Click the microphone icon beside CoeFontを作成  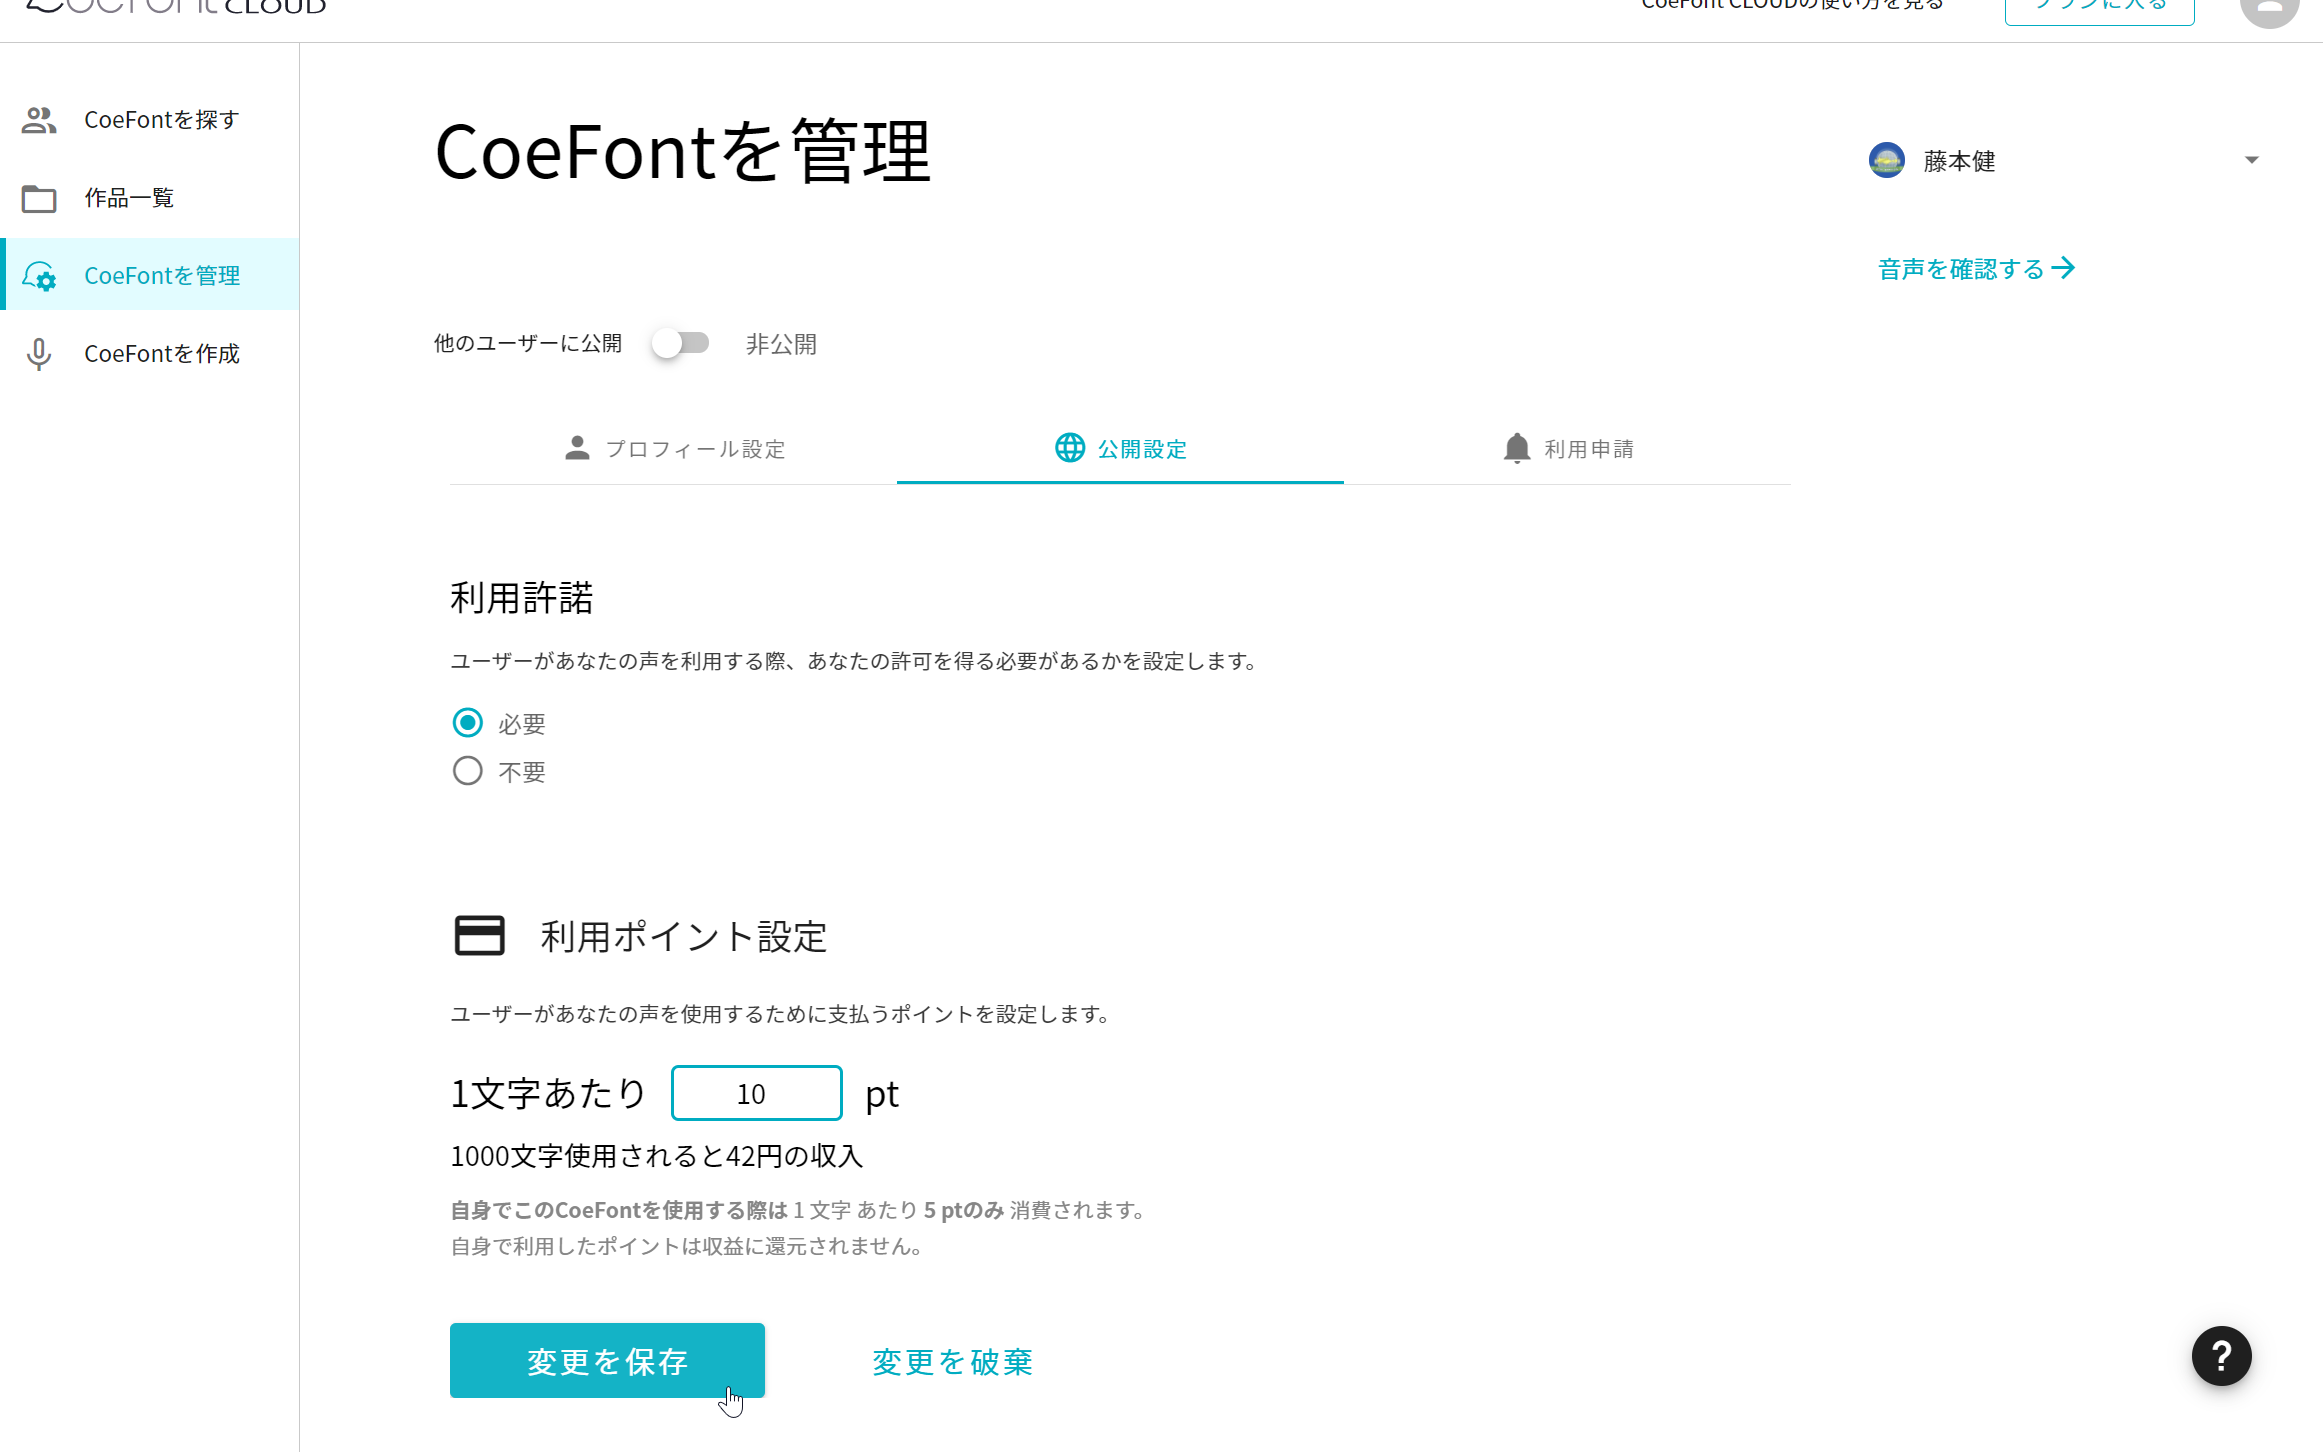point(39,354)
